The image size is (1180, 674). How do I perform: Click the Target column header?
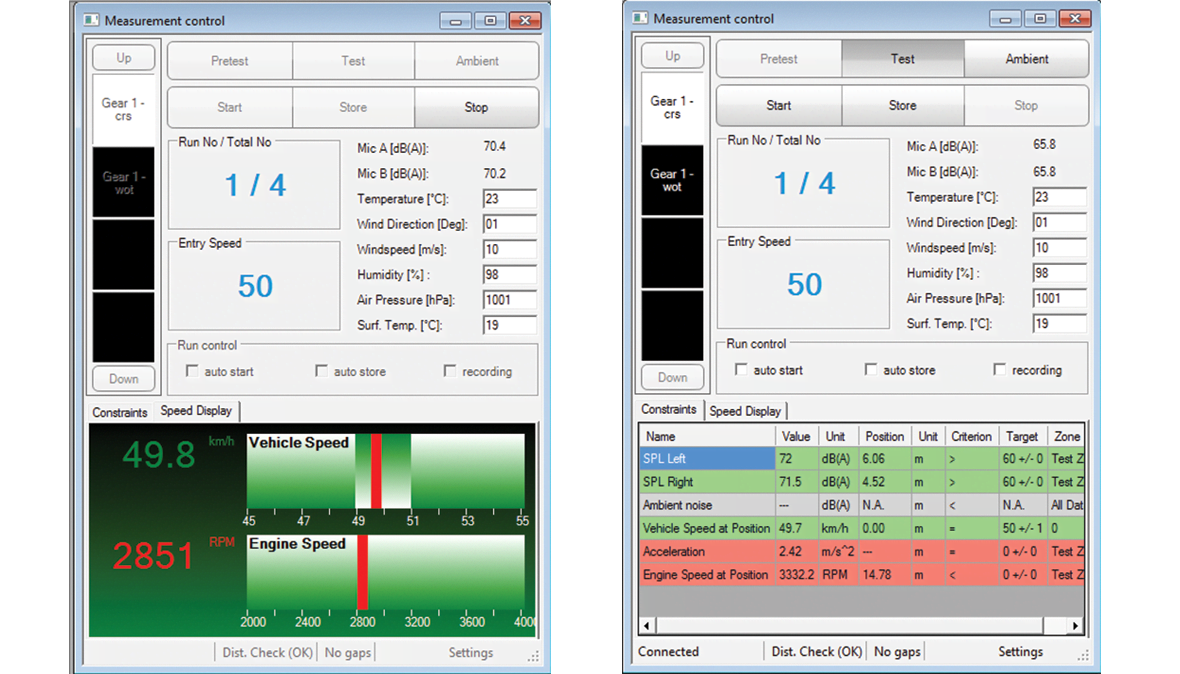point(1022,436)
